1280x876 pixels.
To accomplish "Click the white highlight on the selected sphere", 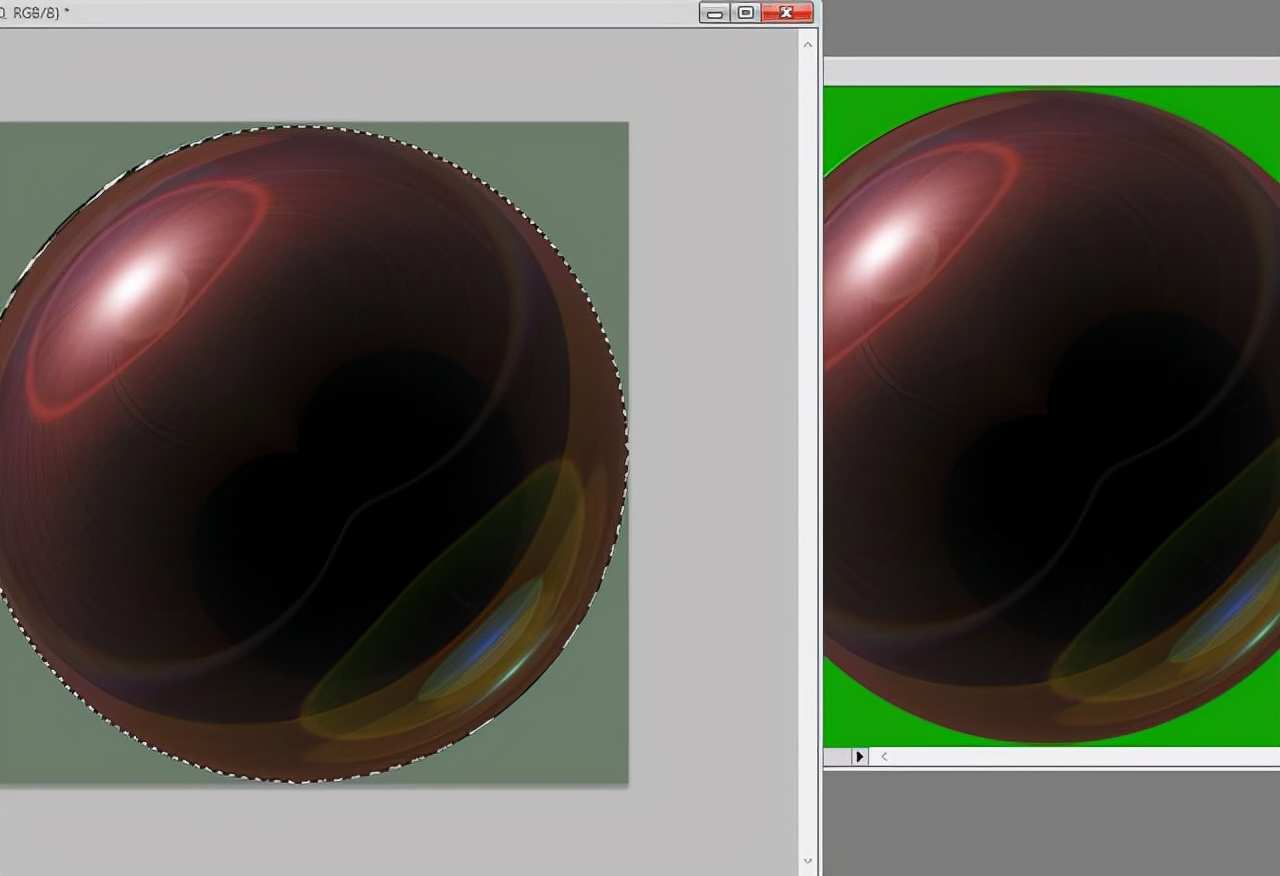I will [135, 287].
